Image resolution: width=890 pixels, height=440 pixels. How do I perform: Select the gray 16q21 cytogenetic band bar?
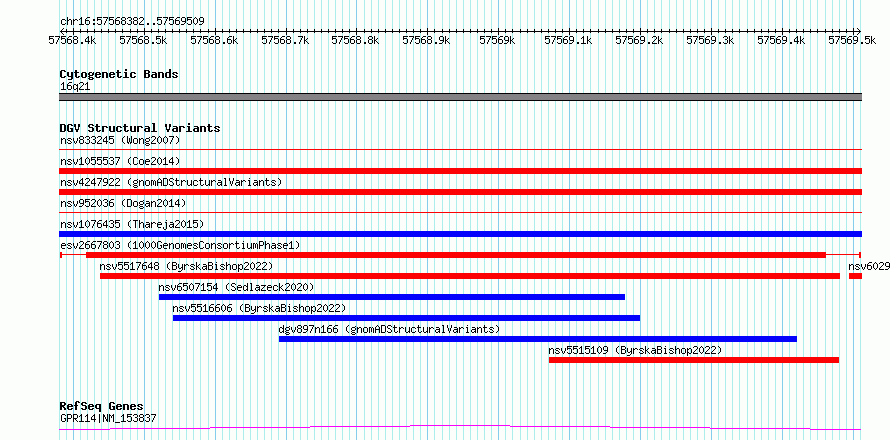460,97
